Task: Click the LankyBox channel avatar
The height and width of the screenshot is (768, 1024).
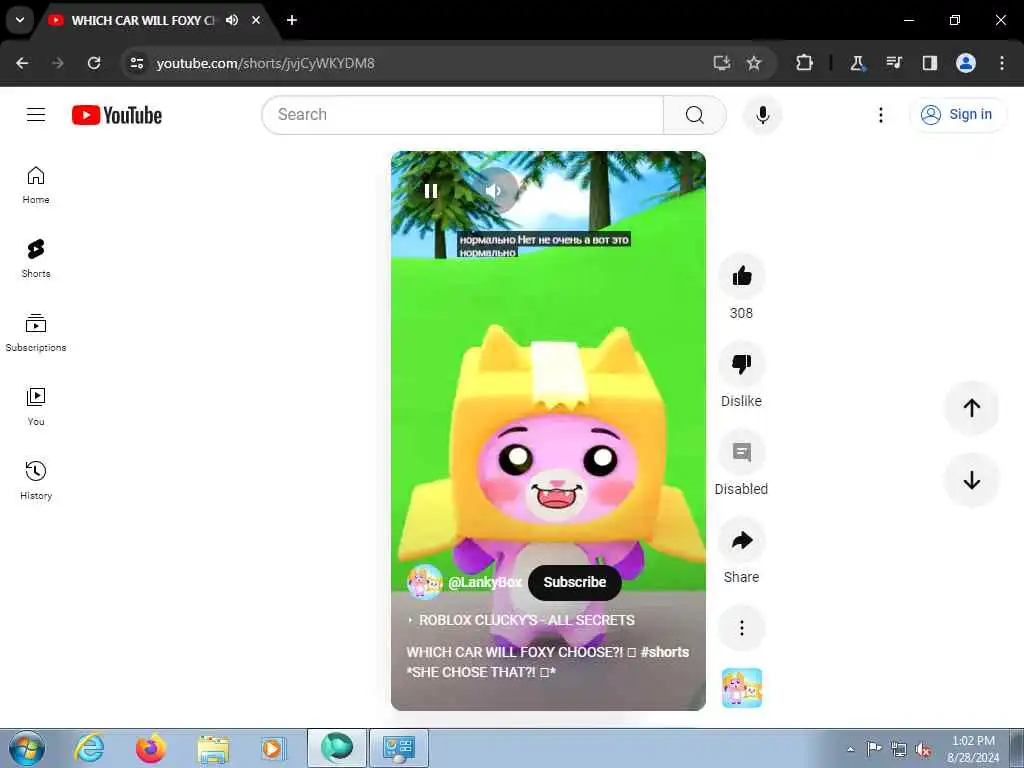Action: [x=424, y=583]
